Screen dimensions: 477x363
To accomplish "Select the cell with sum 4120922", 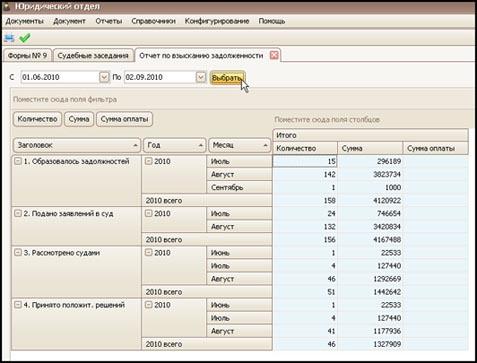I will point(370,201).
